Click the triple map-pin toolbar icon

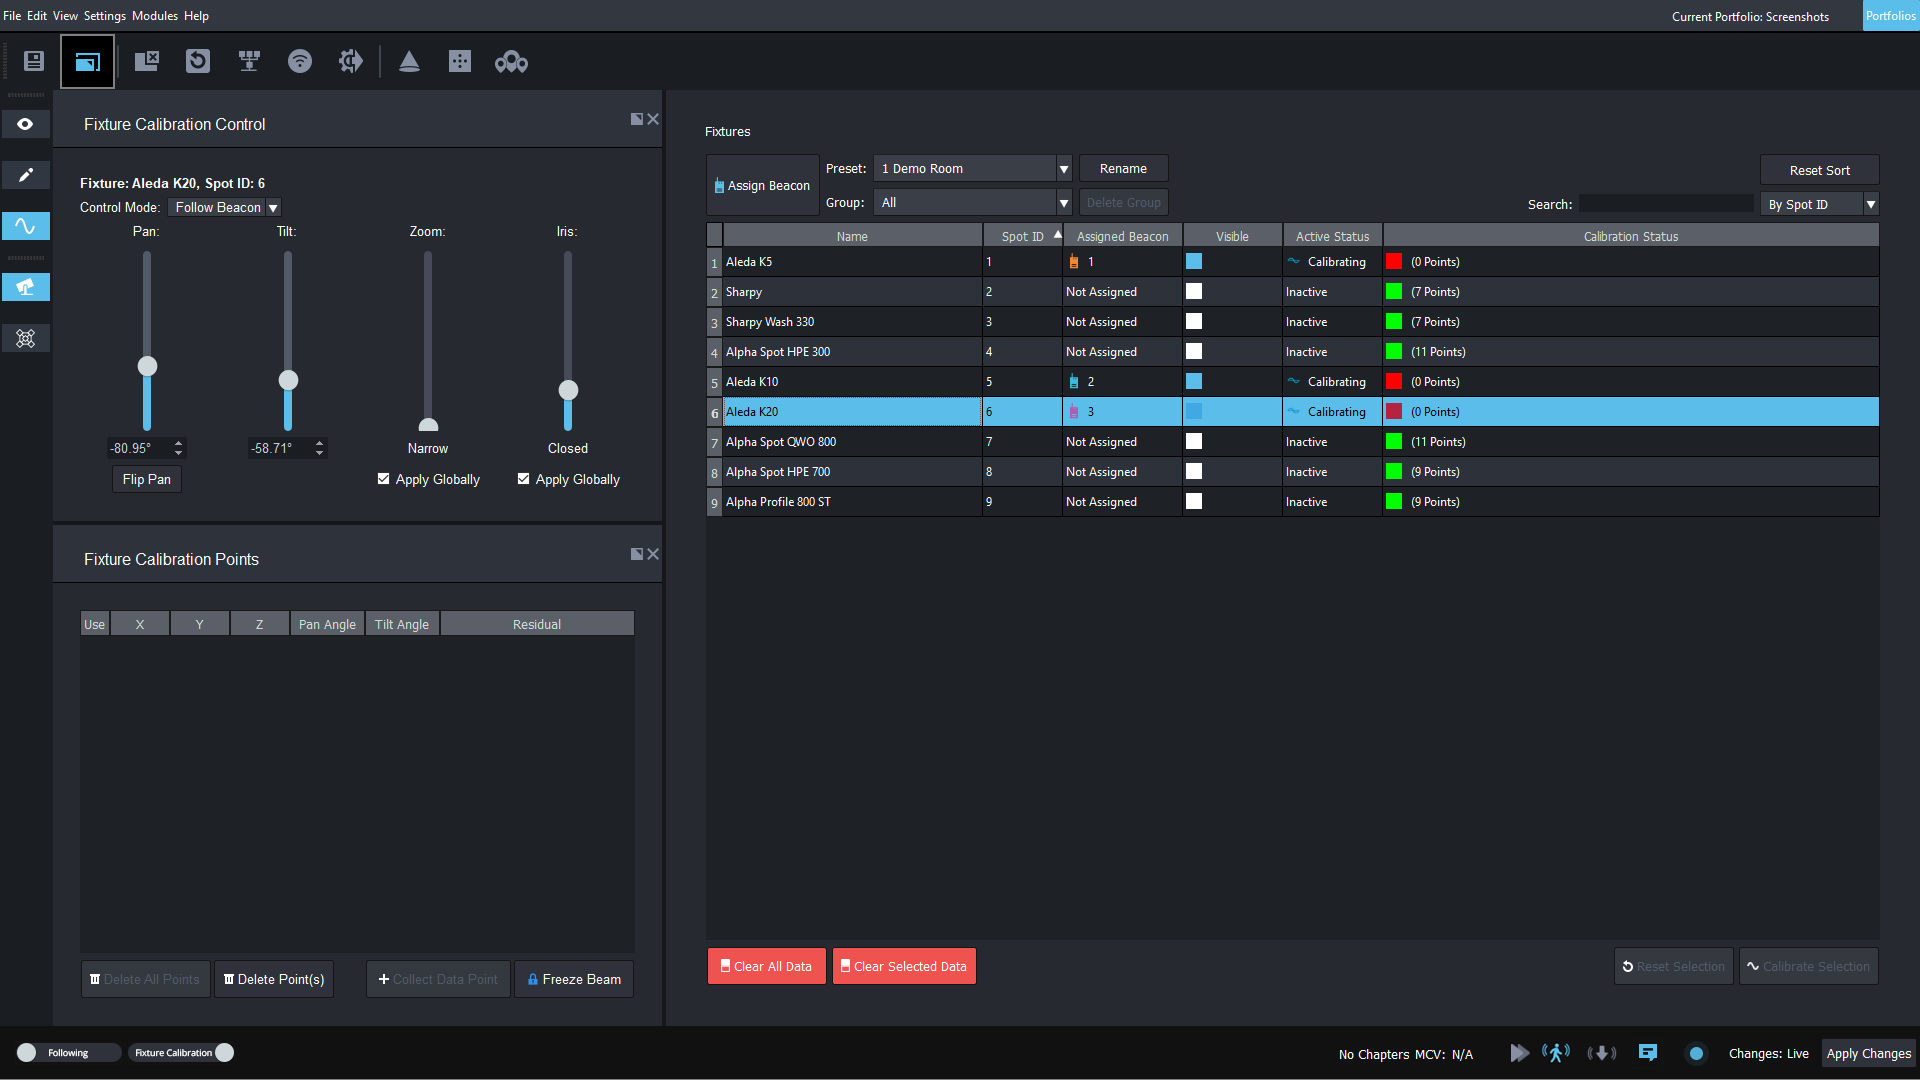point(511,62)
